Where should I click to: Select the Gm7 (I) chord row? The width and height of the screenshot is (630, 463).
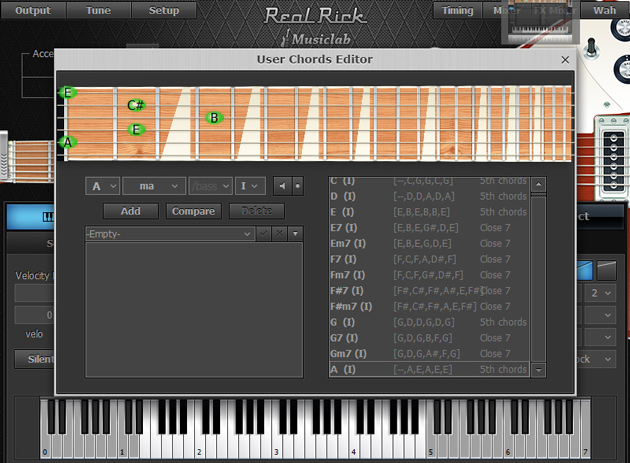click(x=429, y=354)
